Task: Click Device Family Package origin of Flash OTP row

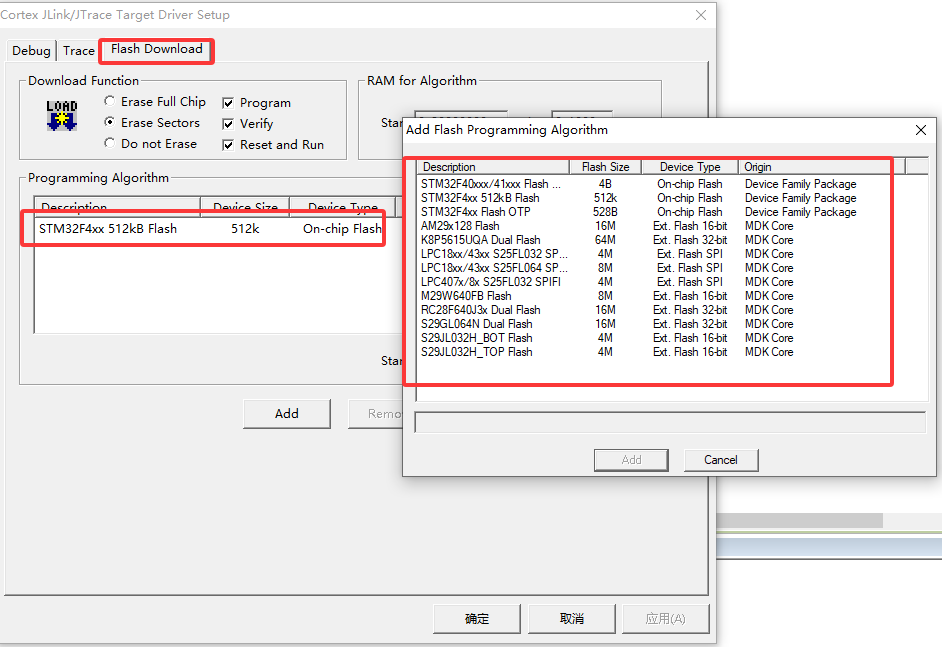Action: [x=801, y=211]
